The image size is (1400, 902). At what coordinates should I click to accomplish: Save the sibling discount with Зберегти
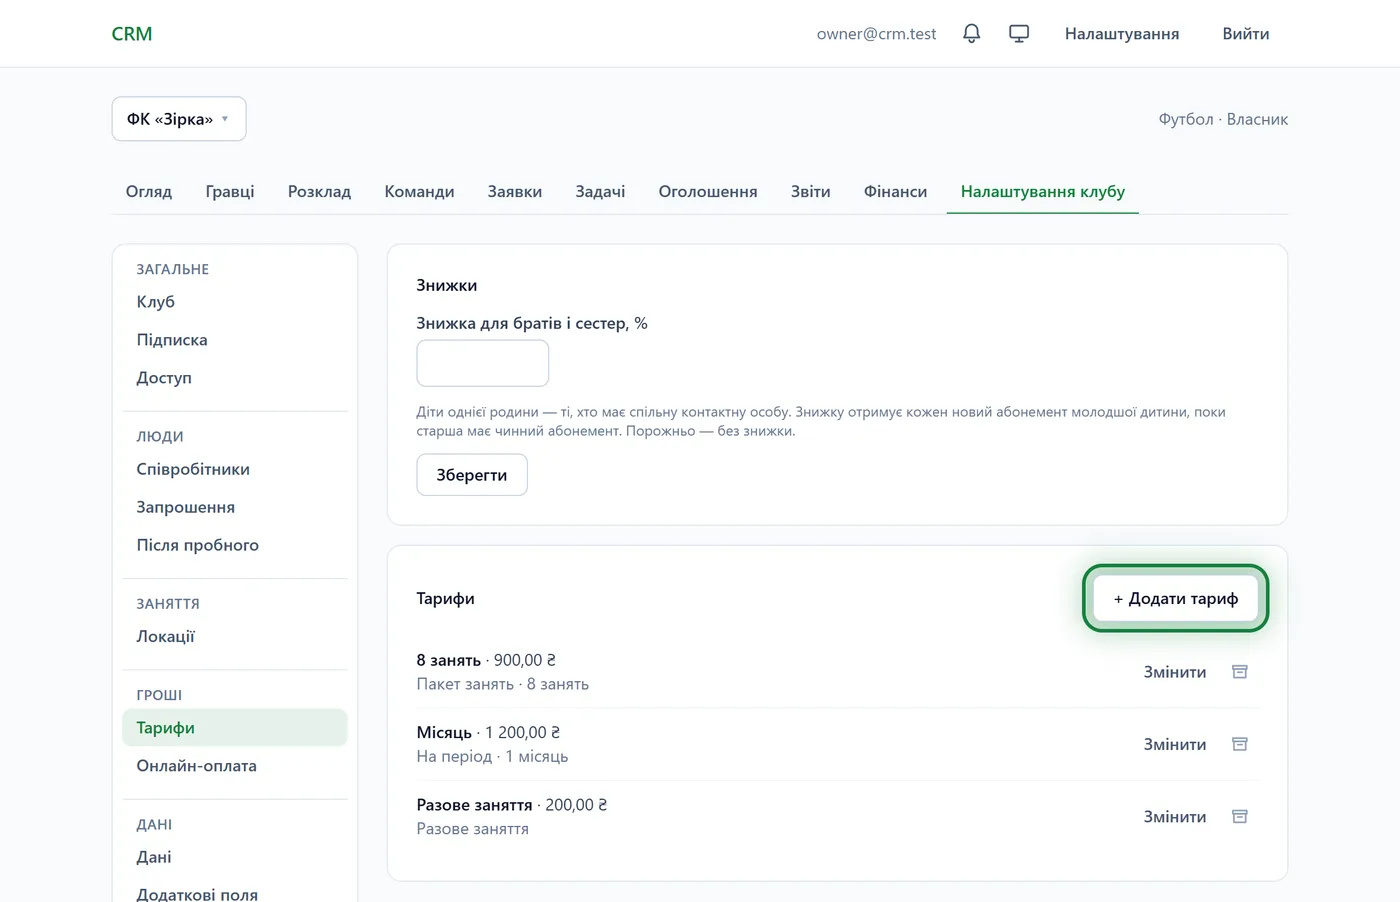point(472,475)
